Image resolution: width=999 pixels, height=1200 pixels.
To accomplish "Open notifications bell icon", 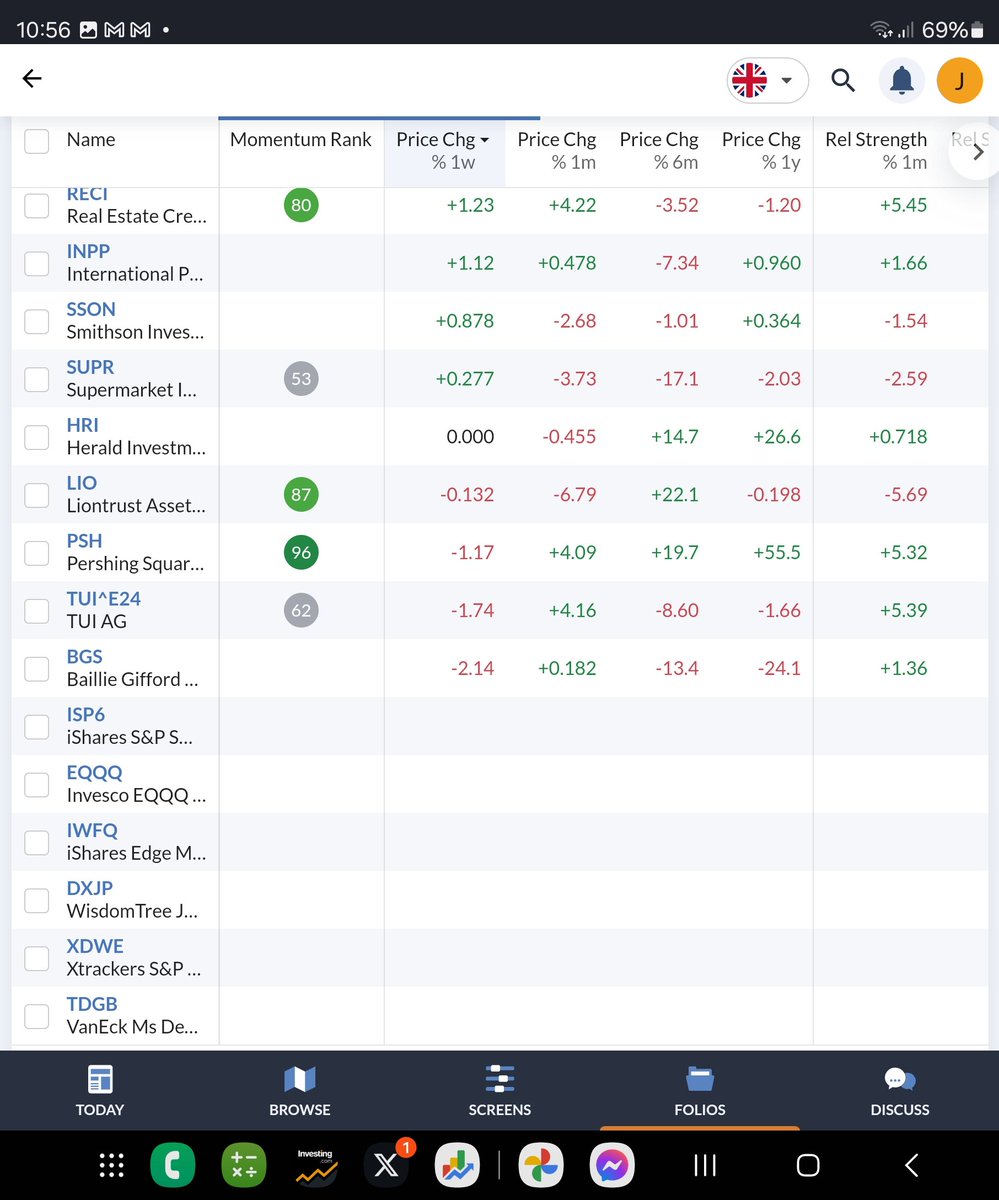I will click(x=902, y=81).
